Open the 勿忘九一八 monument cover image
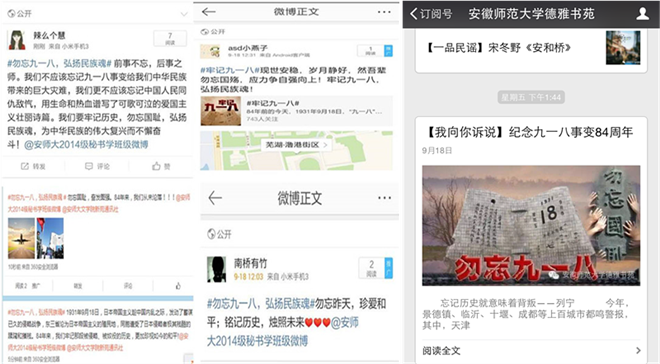Screen dimensions: 660x364 point(531,226)
